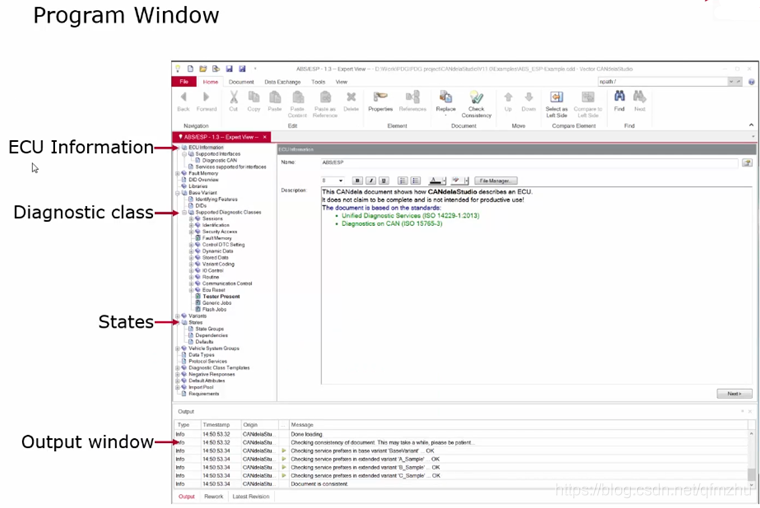Run Check Consistency from the ribbon
This screenshot has height=508, width=760.
(476, 104)
